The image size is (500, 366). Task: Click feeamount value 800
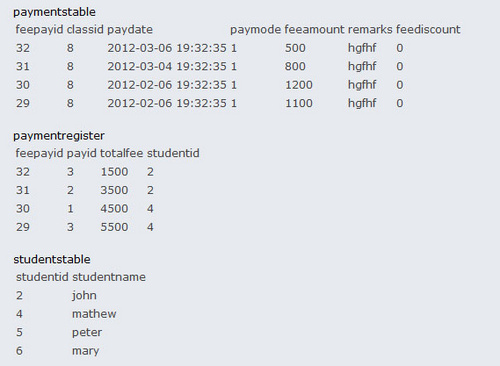295,66
